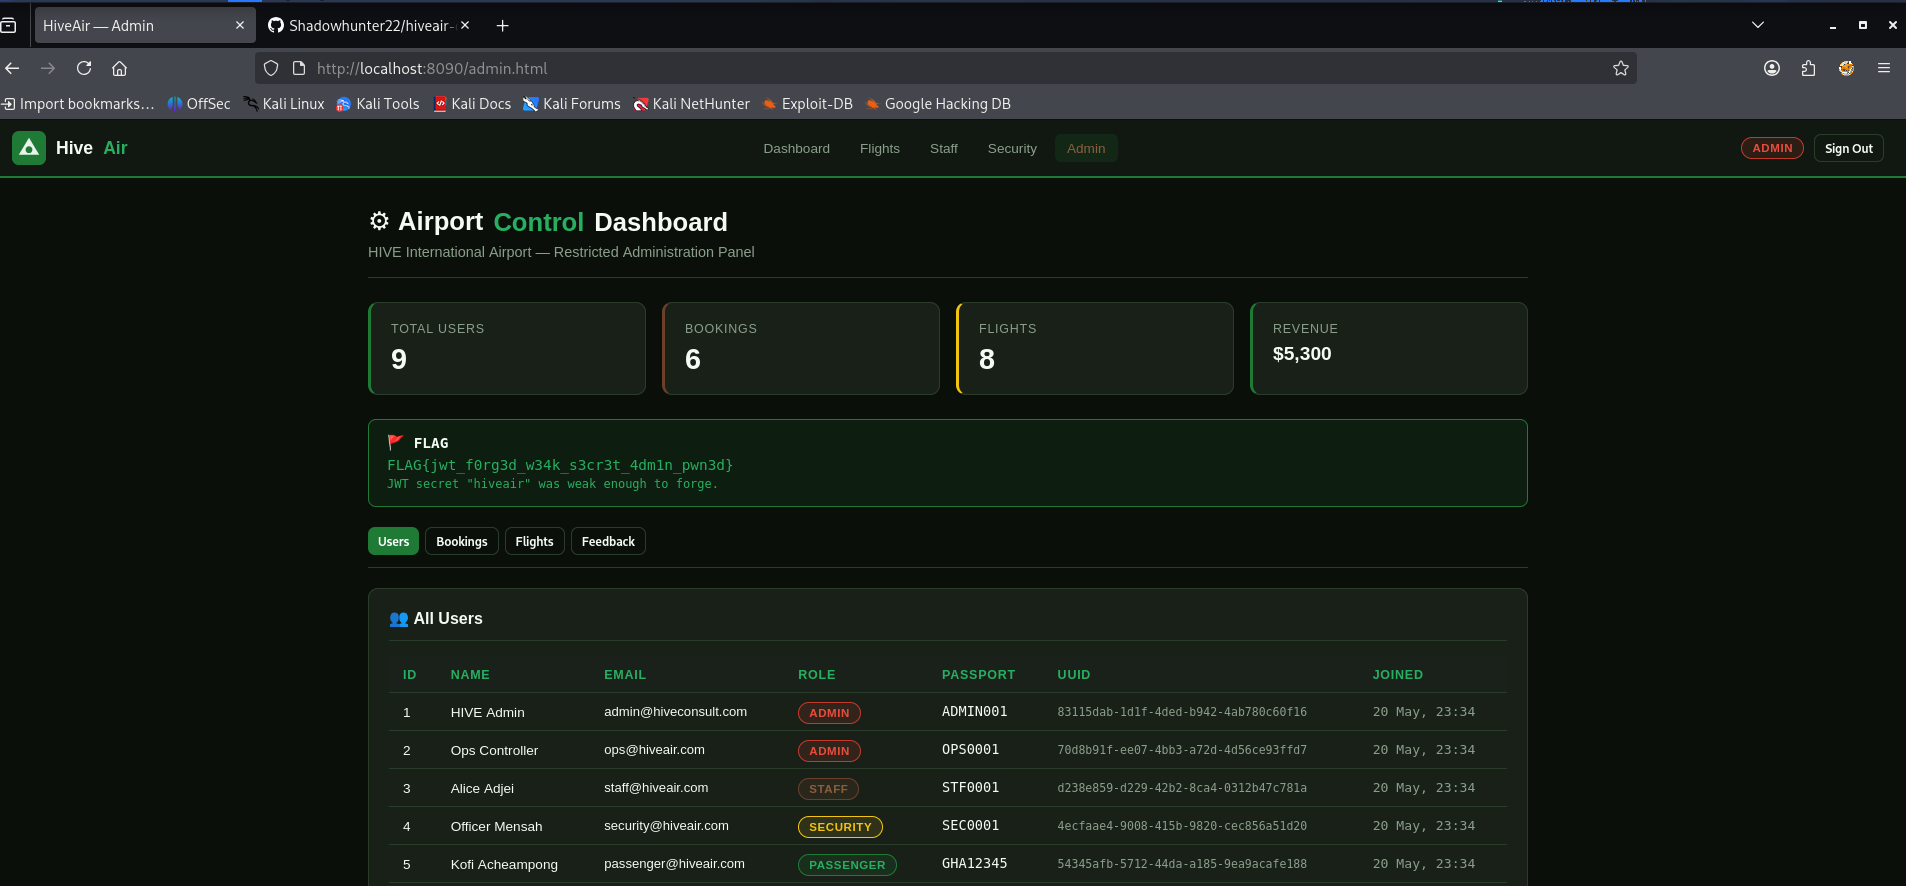Click the HIVE Admin name cell

487,712
